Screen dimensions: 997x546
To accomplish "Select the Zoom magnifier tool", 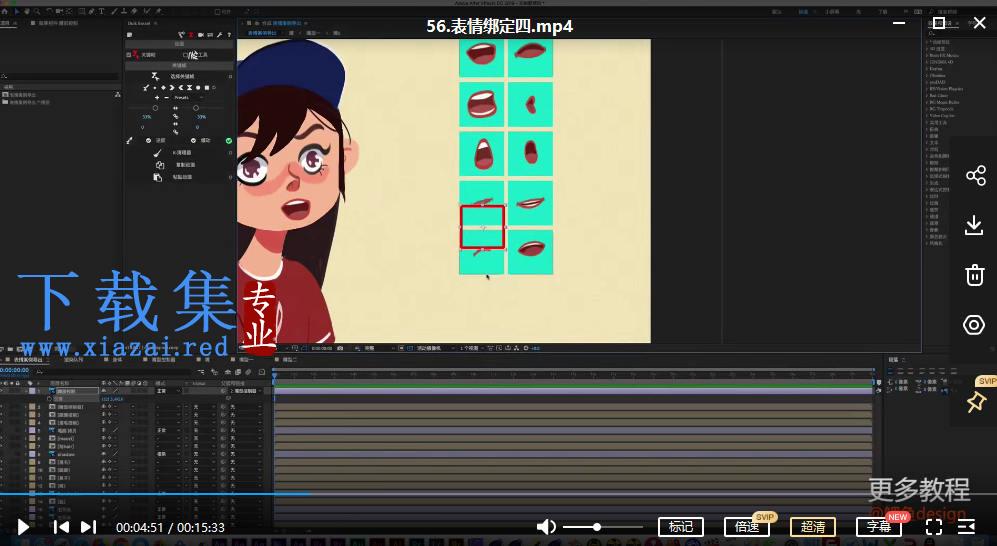I will tap(37, 11).
